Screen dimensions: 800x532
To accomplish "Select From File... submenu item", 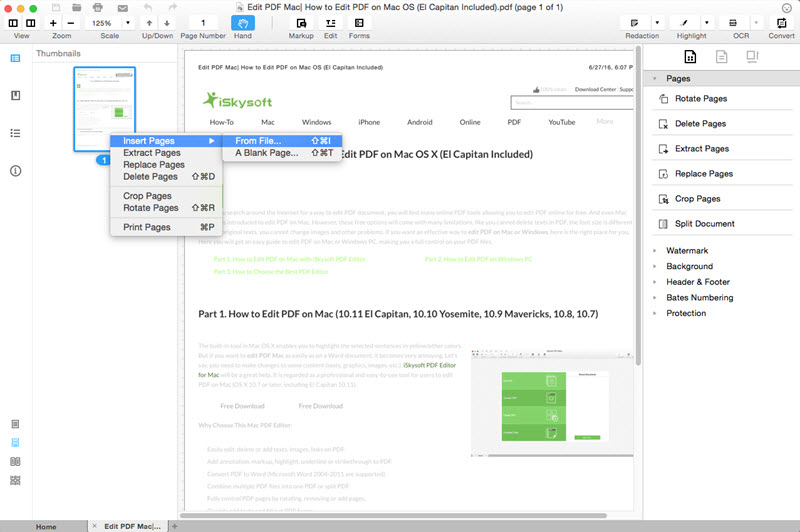I will 282,141.
